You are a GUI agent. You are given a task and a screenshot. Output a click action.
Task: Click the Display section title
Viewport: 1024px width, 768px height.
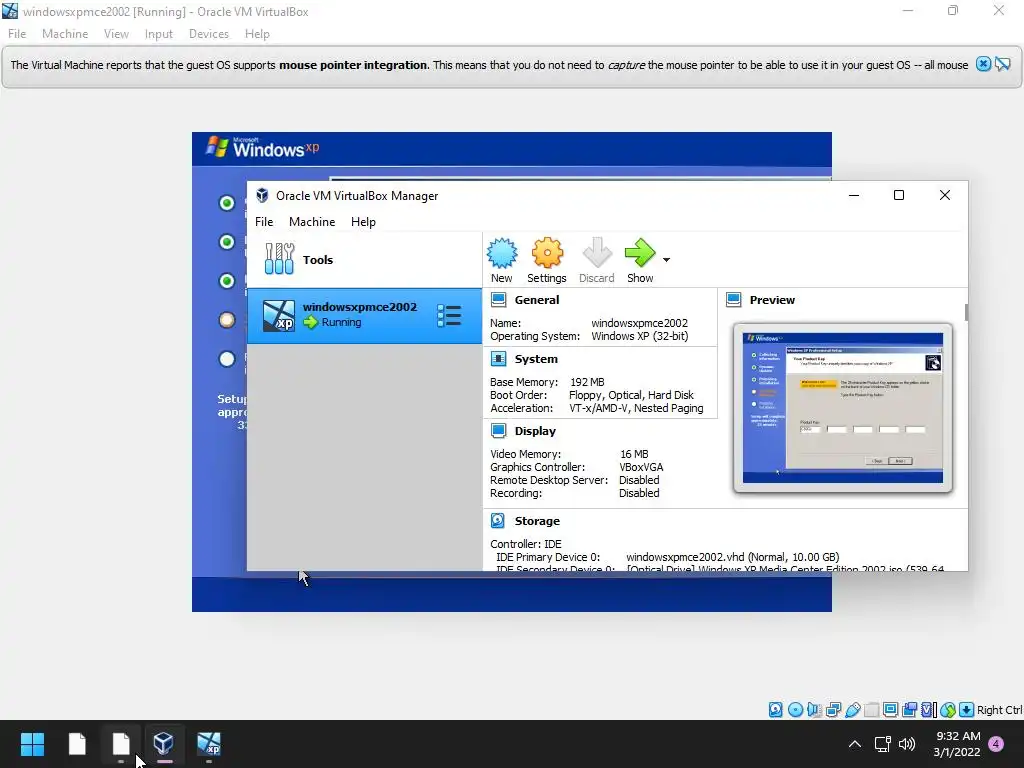point(535,430)
